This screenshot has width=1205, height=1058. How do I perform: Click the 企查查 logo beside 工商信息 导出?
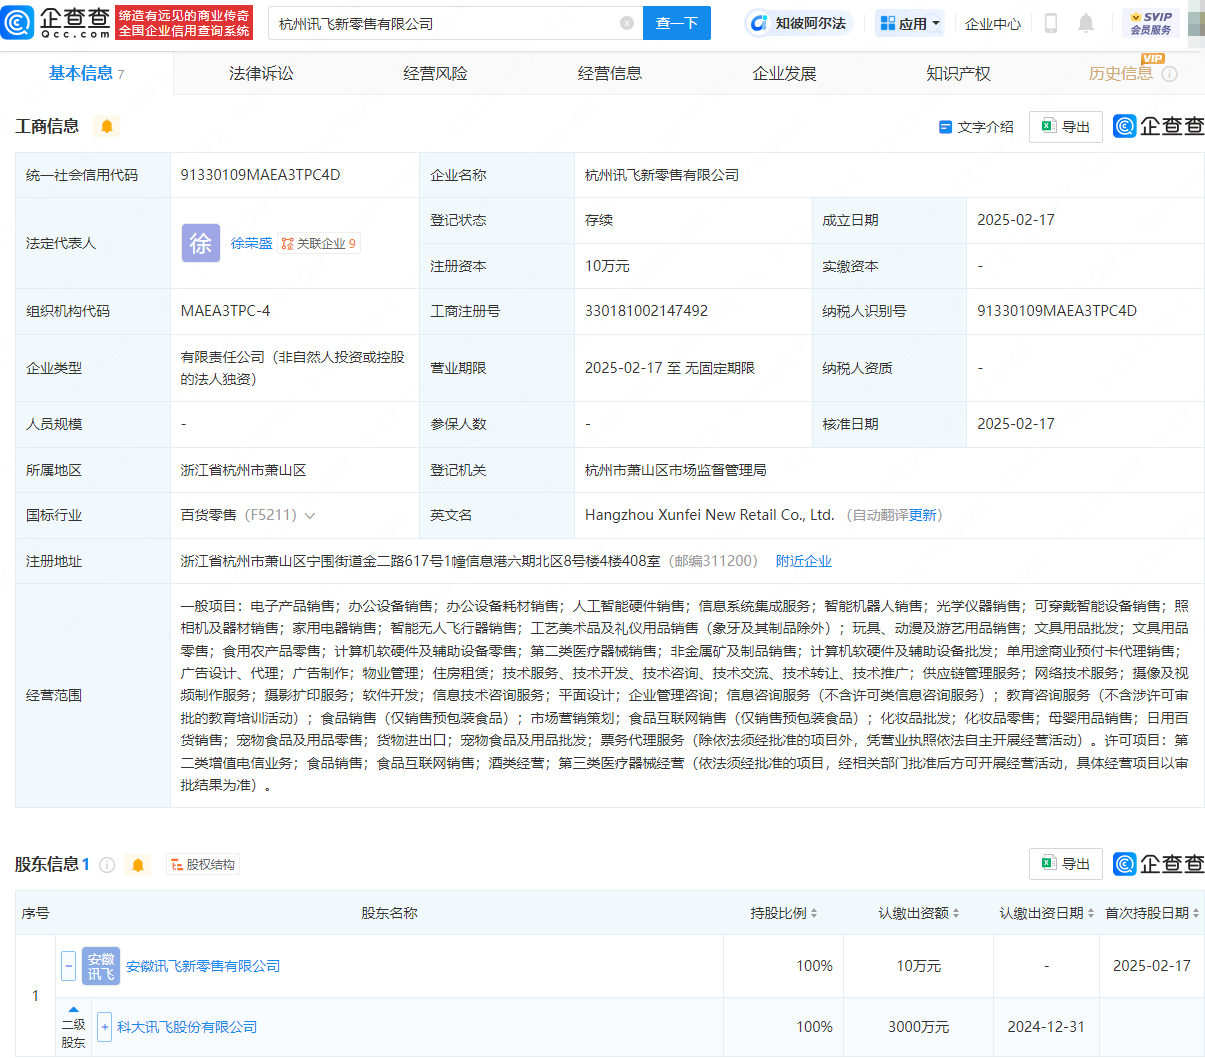click(1158, 126)
